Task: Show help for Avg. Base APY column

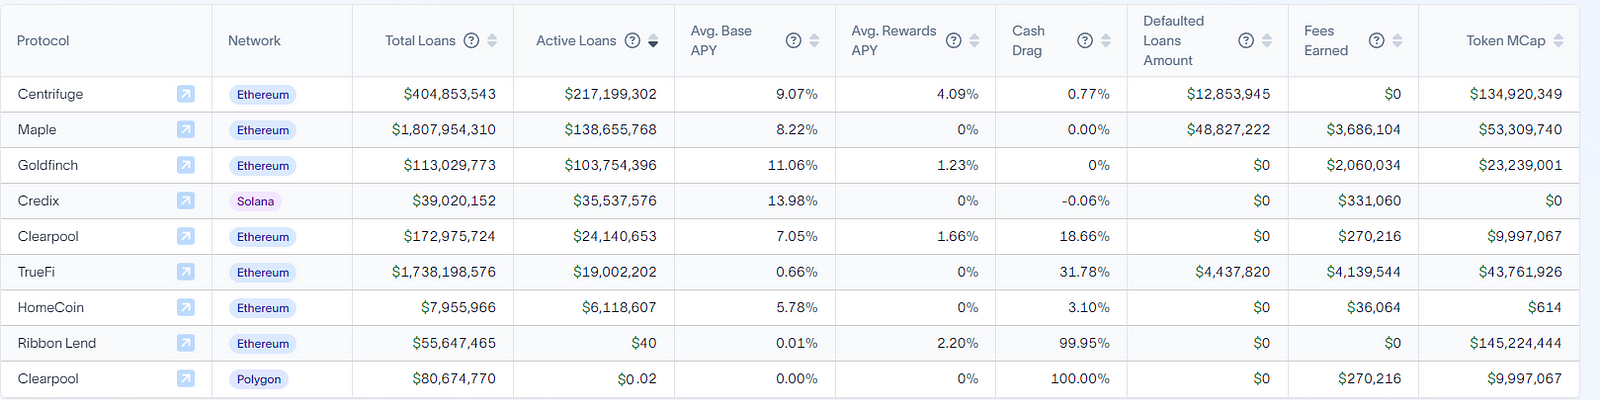Action: 793,41
